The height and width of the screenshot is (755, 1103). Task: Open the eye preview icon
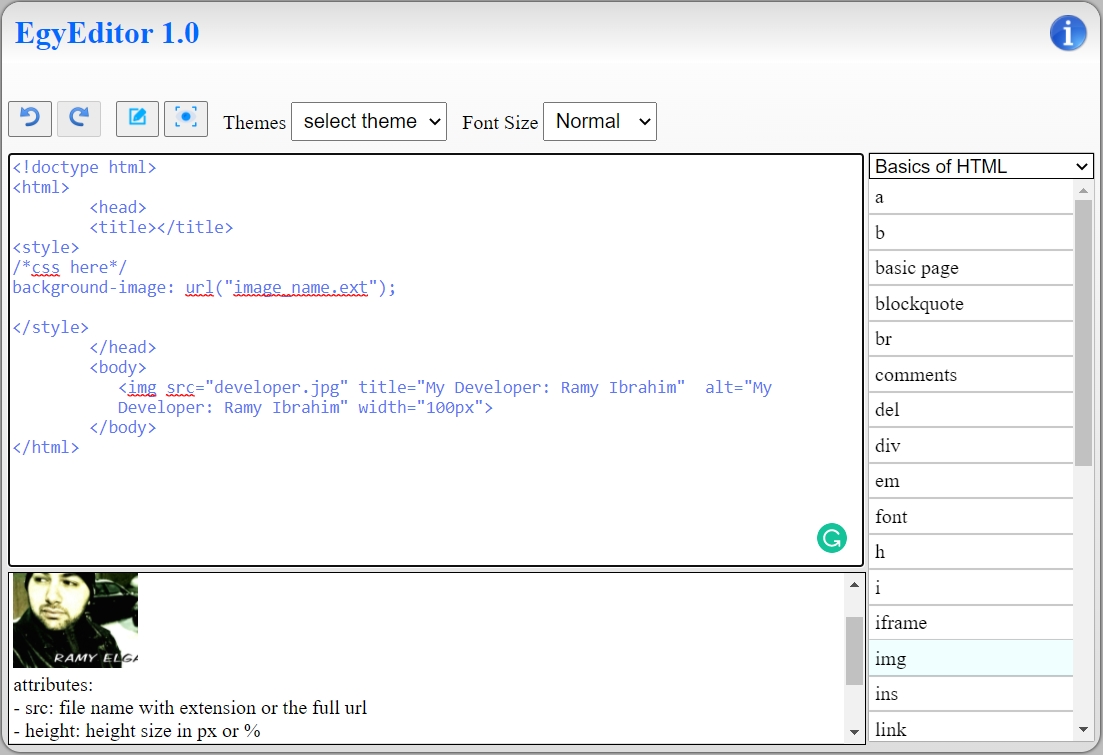[x=185, y=118]
